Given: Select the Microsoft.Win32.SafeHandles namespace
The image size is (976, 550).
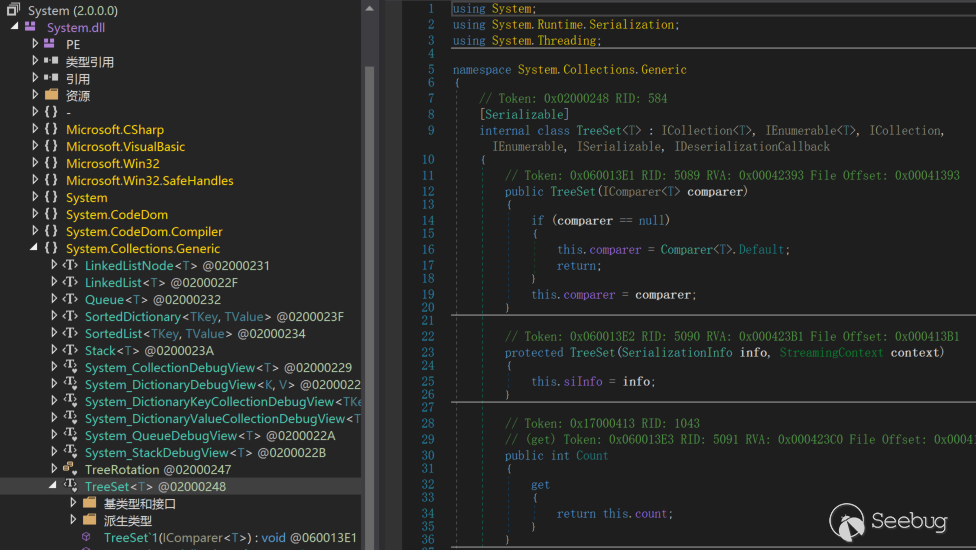Looking at the screenshot, I should 149,180.
